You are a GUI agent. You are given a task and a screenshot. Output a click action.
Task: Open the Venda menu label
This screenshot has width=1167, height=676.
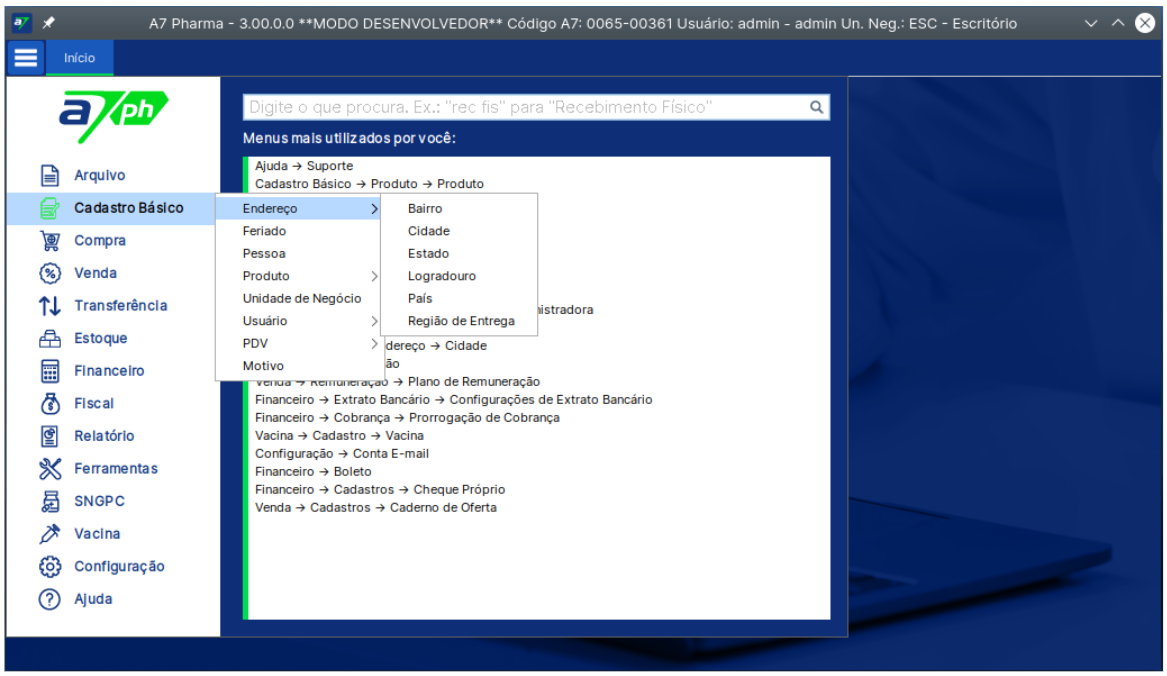click(95, 273)
